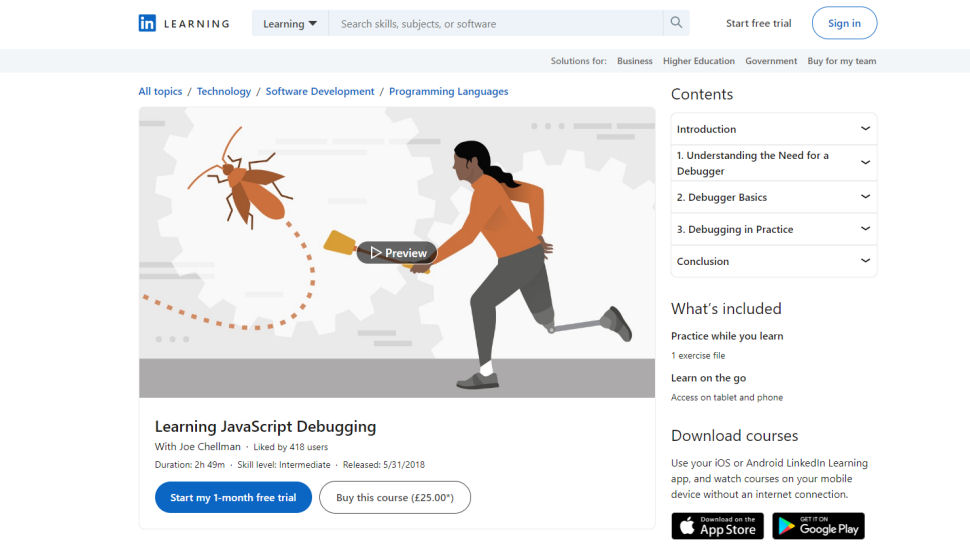Open Buy for my team link
The image size is (970, 545).
842,61
